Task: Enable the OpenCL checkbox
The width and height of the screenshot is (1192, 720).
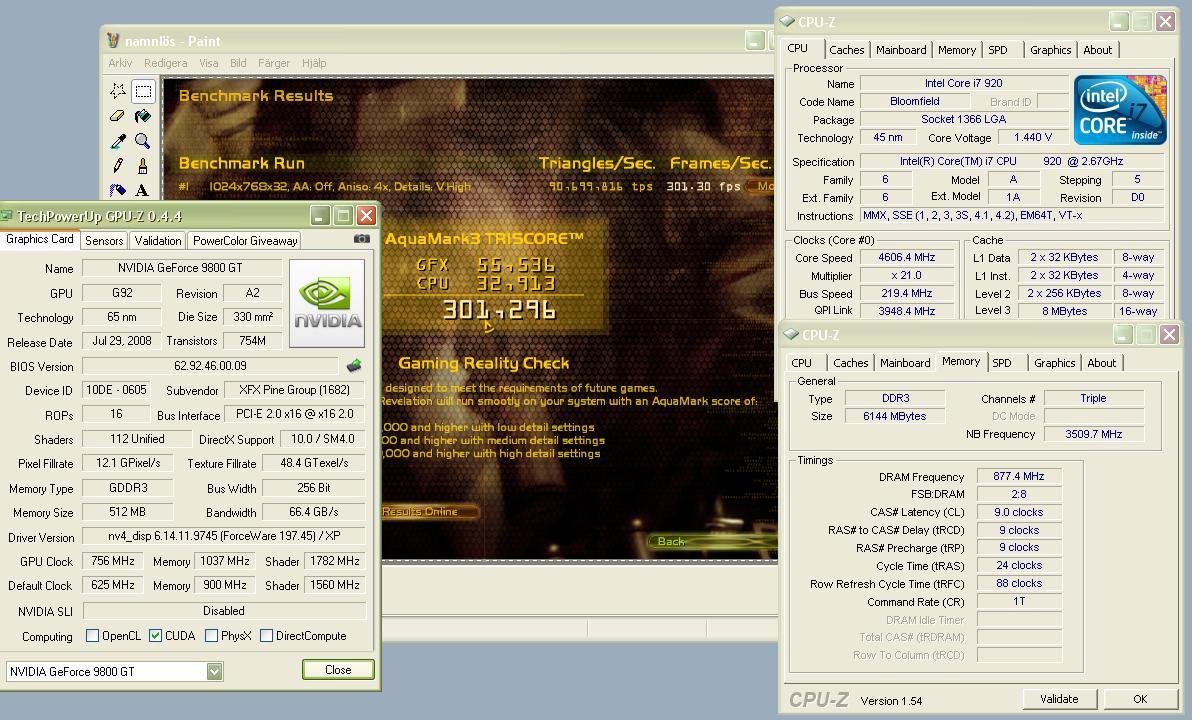Action: click(x=93, y=636)
